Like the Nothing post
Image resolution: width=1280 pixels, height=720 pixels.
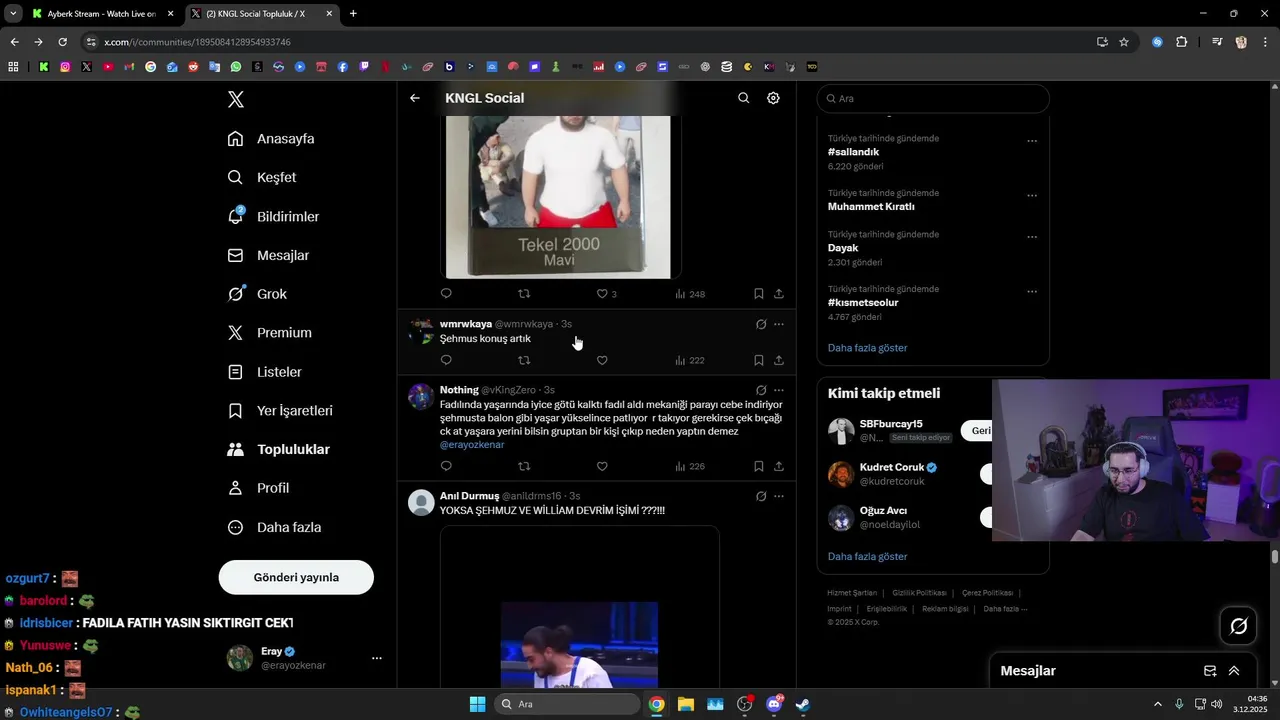(x=602, y=466)
